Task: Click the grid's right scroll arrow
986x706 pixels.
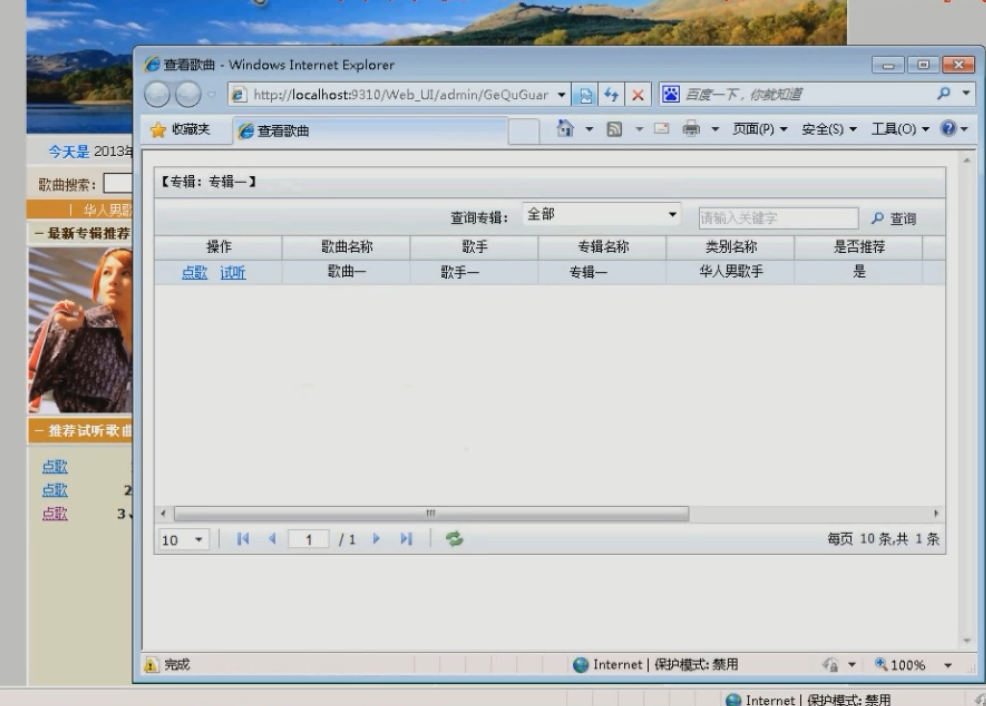Action: pyautogui.click(x=936, y=514)
